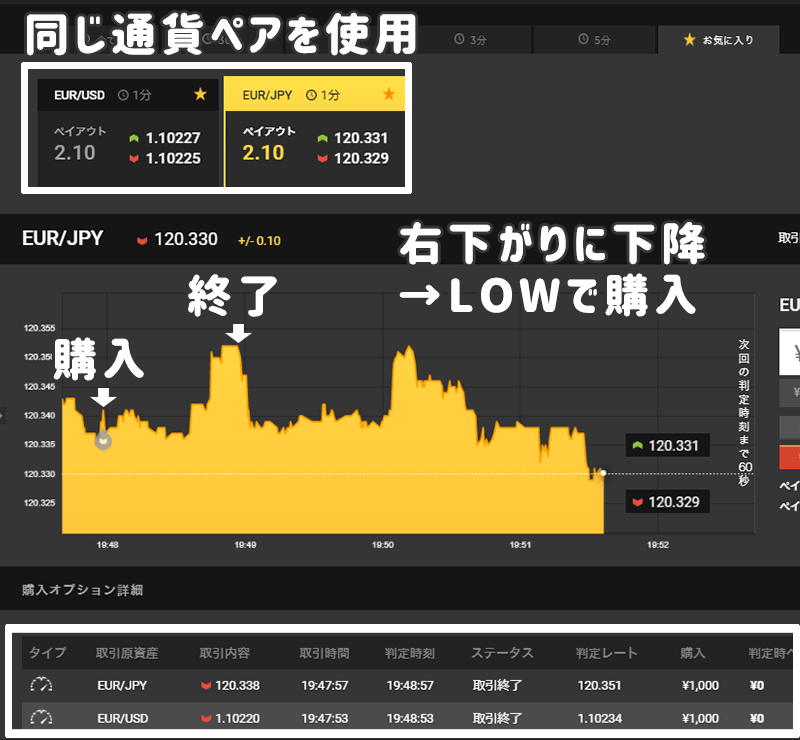Screen dimensions: 800x740
Task: Click the 120.338 trade entry value
Action: [237, 685]
